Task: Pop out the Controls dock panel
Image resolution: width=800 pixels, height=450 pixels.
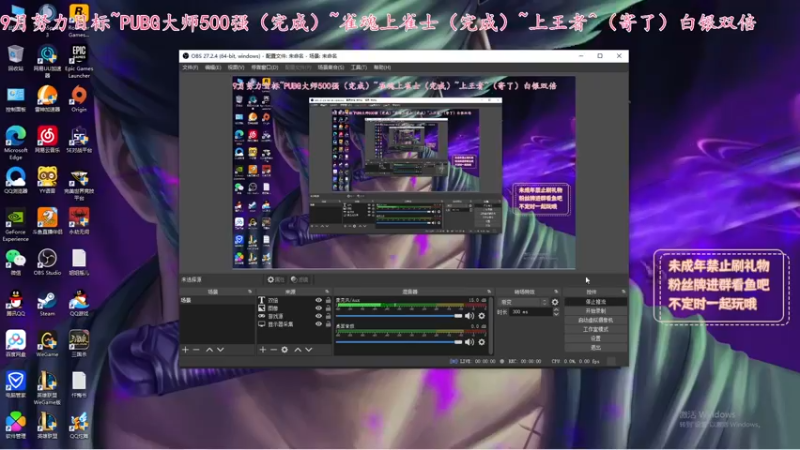Action: coord(623,291)
